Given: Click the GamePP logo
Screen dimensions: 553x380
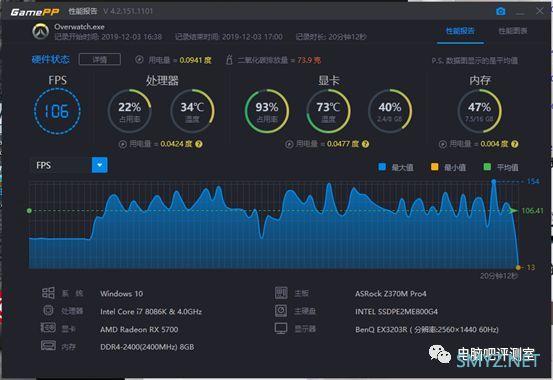Looking at the screenshot, I should [x=35, y=12].
